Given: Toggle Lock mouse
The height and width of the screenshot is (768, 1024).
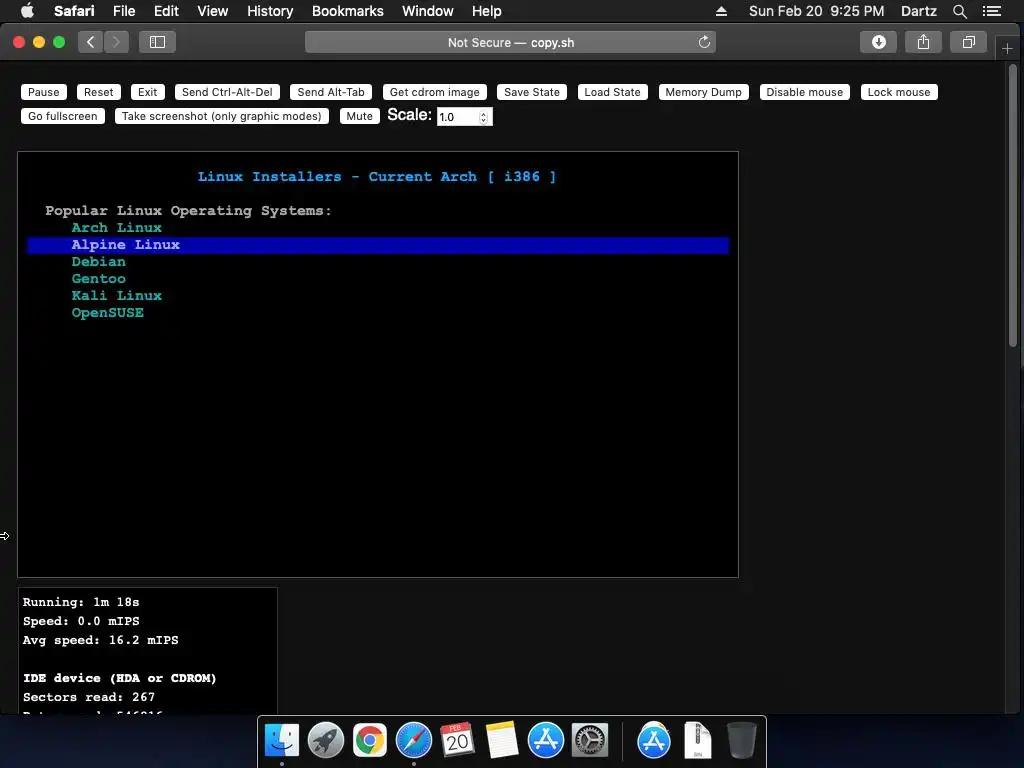Looking at the screenshot, I should pyautogui.click(x=899, y=92).
